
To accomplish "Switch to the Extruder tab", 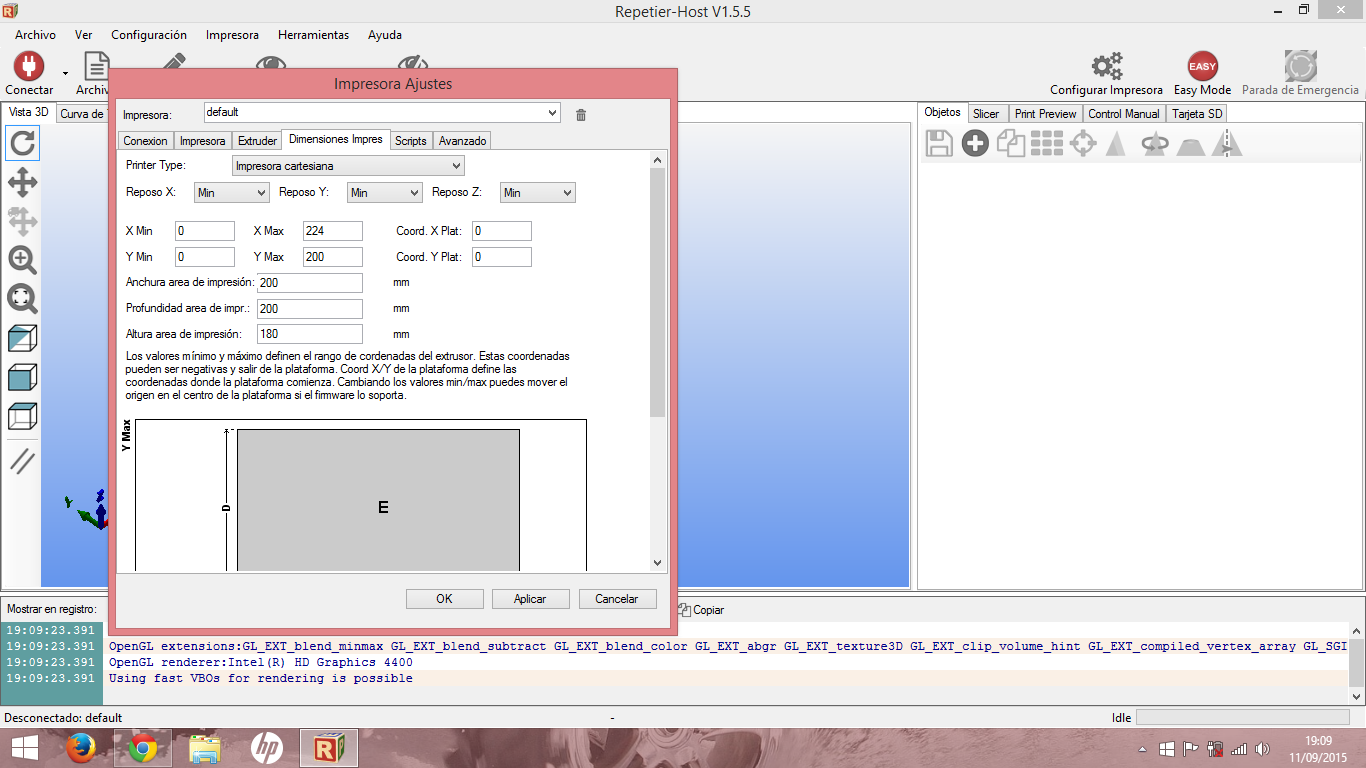I will point(257,141).
